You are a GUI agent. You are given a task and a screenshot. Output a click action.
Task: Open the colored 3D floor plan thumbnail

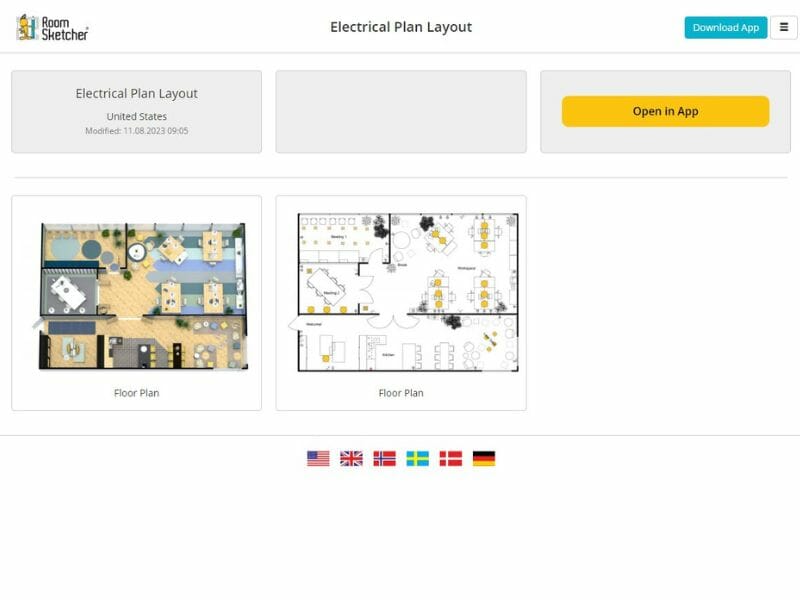[136, 292]
